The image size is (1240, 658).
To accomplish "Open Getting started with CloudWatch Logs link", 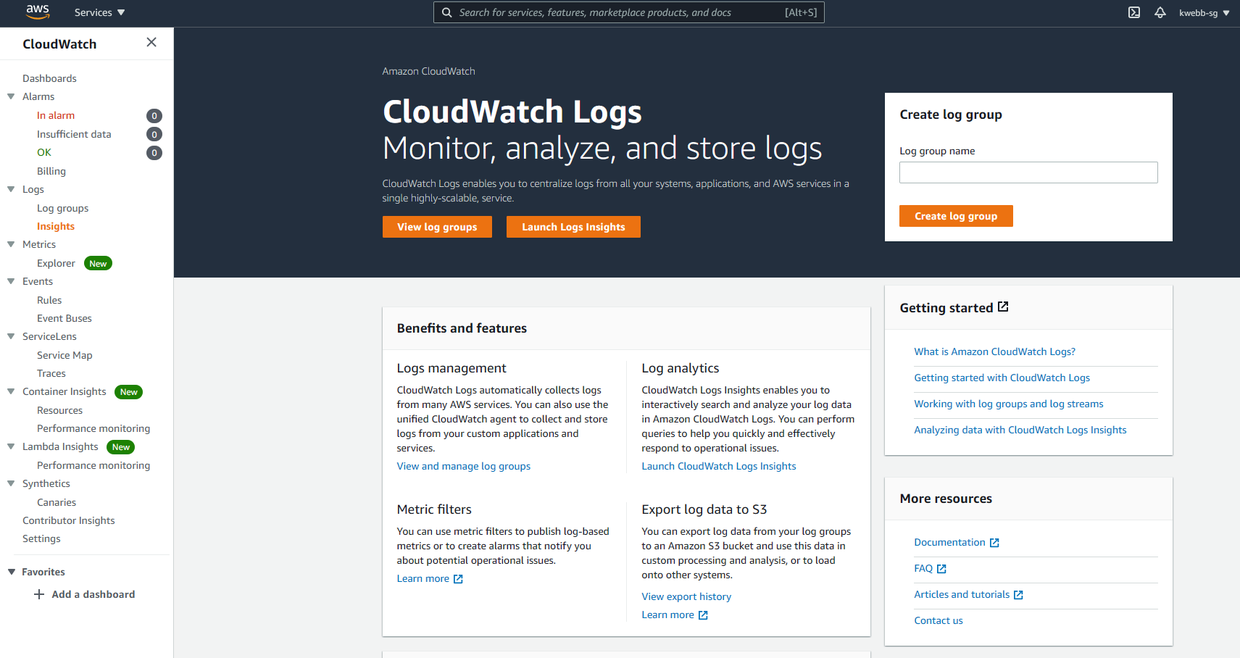I will click(x=1001, y=378).
